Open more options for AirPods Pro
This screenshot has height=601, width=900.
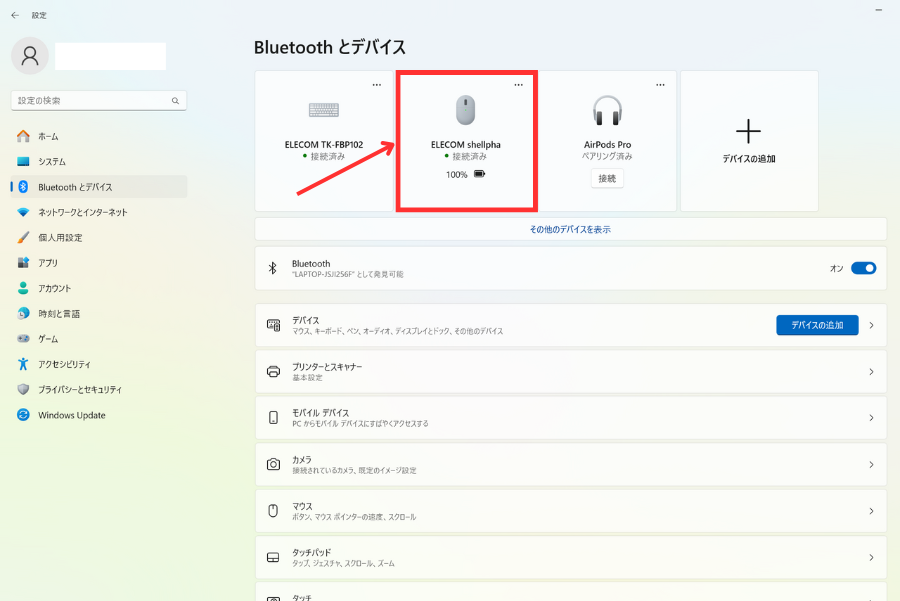coord(660,85)
